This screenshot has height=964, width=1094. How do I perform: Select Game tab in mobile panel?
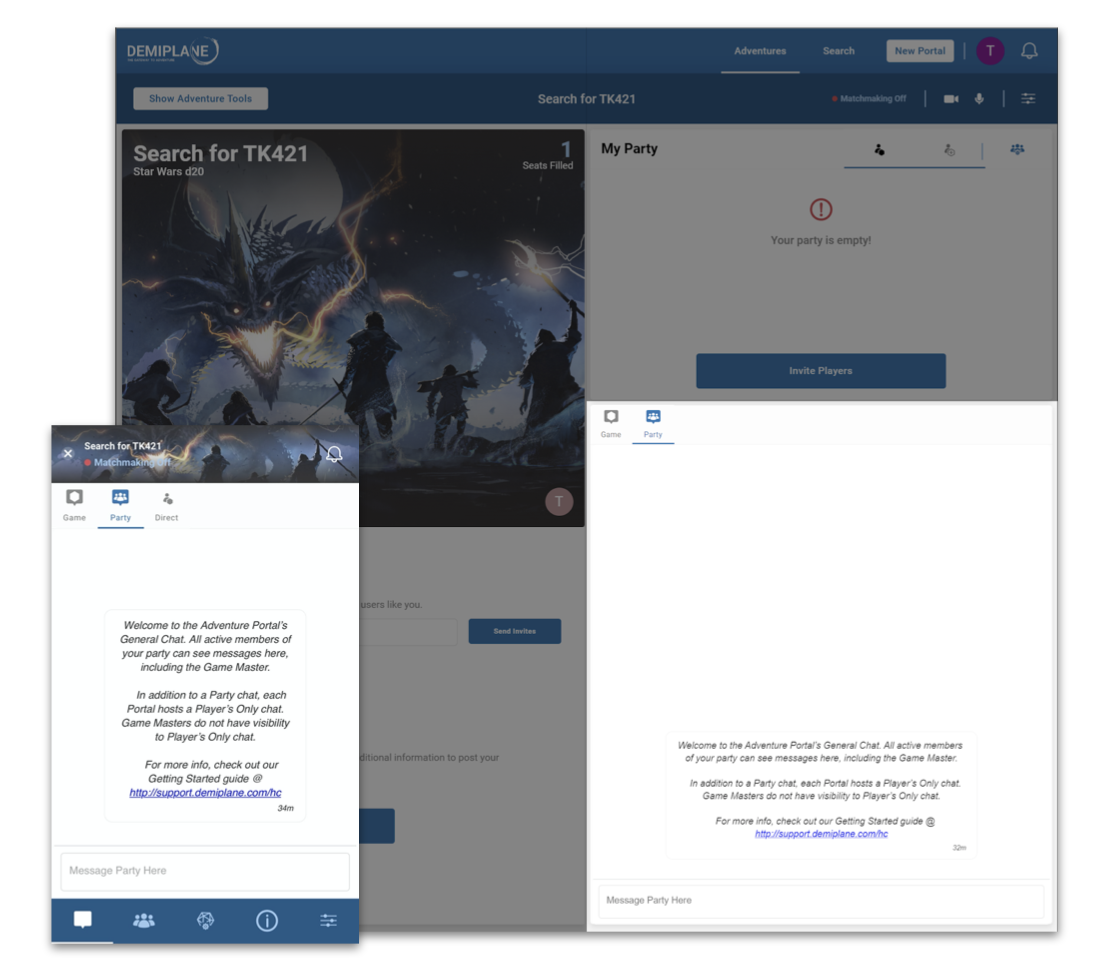pos(74,505)
